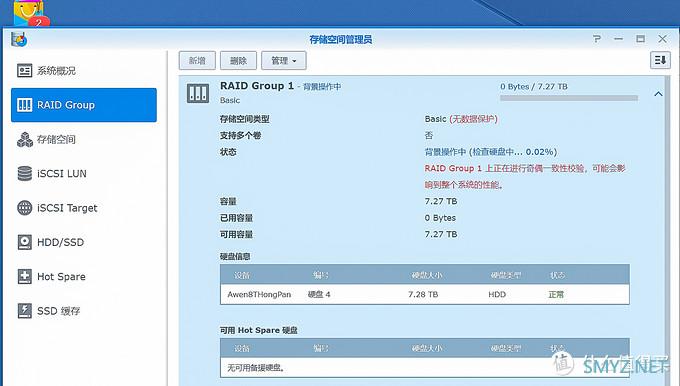This screenshot has height=386, width=680.
Task: Click the Basic (无数据保护) type value
Action: point(461,119)
